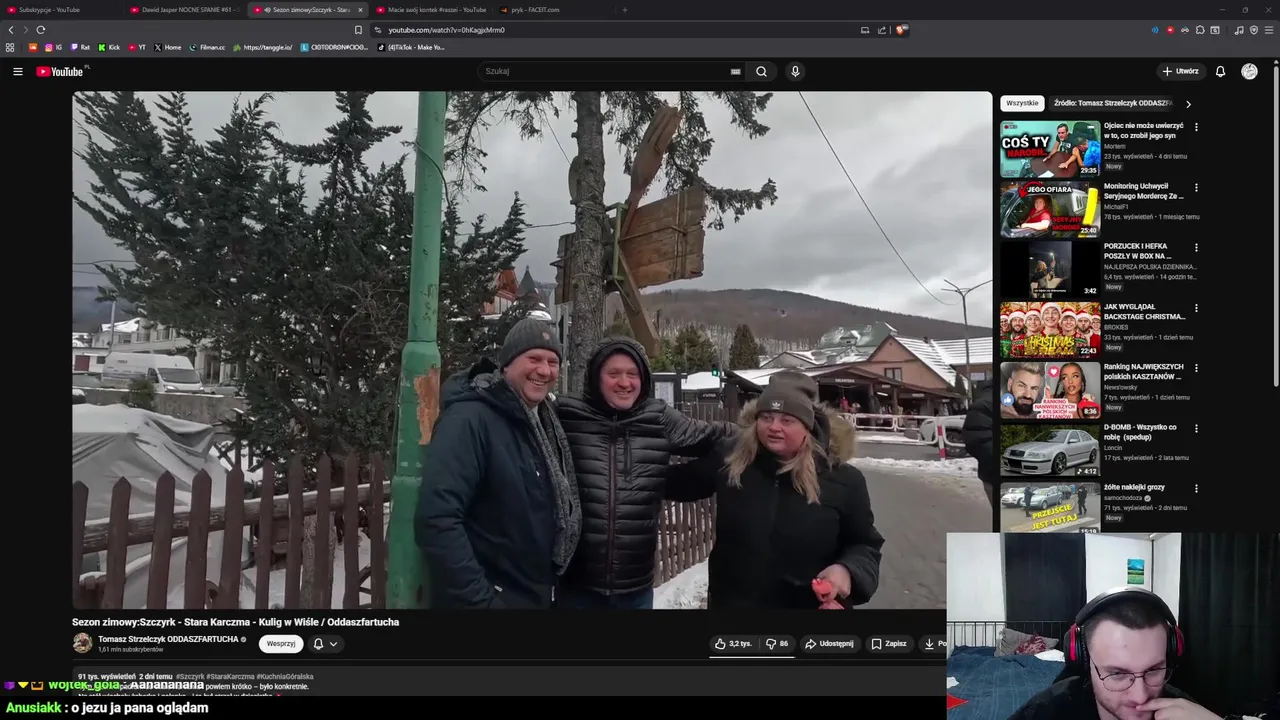Open the browser VPN shield icon
This screenshot has height=720, width=1280.
(x=1254, y=30)
